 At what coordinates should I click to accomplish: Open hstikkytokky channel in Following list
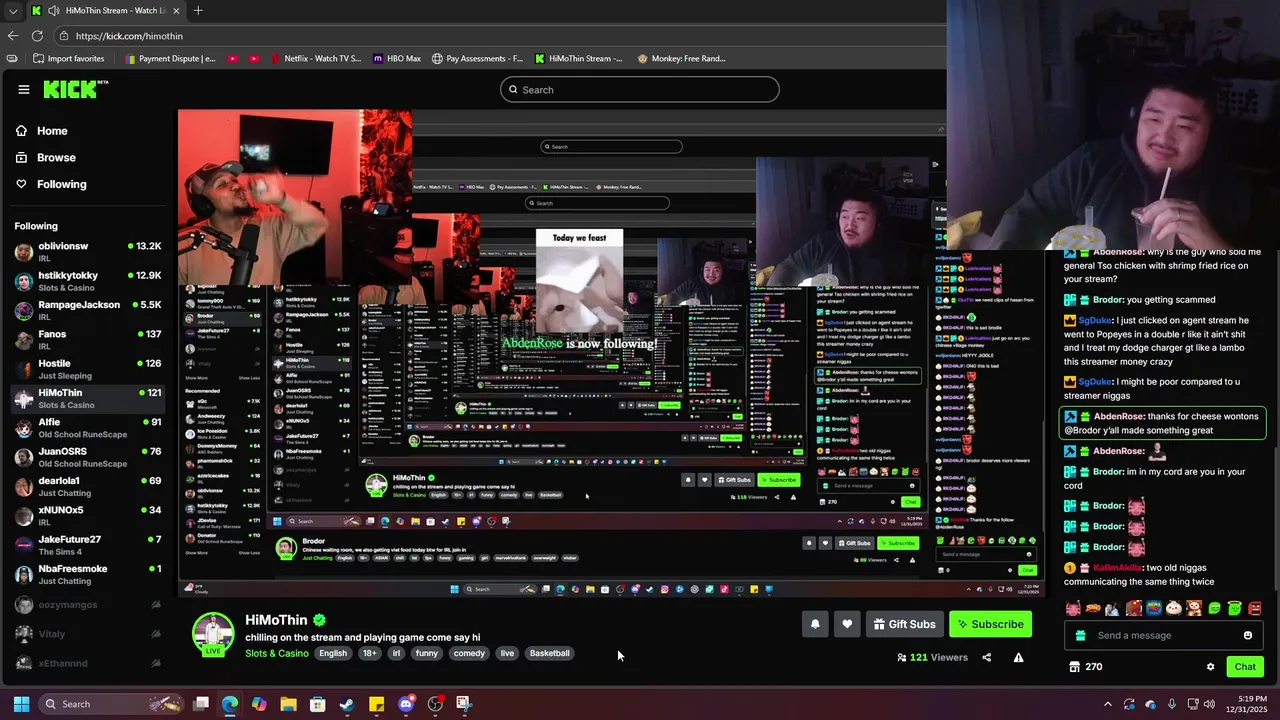click(x=88, y=281)
